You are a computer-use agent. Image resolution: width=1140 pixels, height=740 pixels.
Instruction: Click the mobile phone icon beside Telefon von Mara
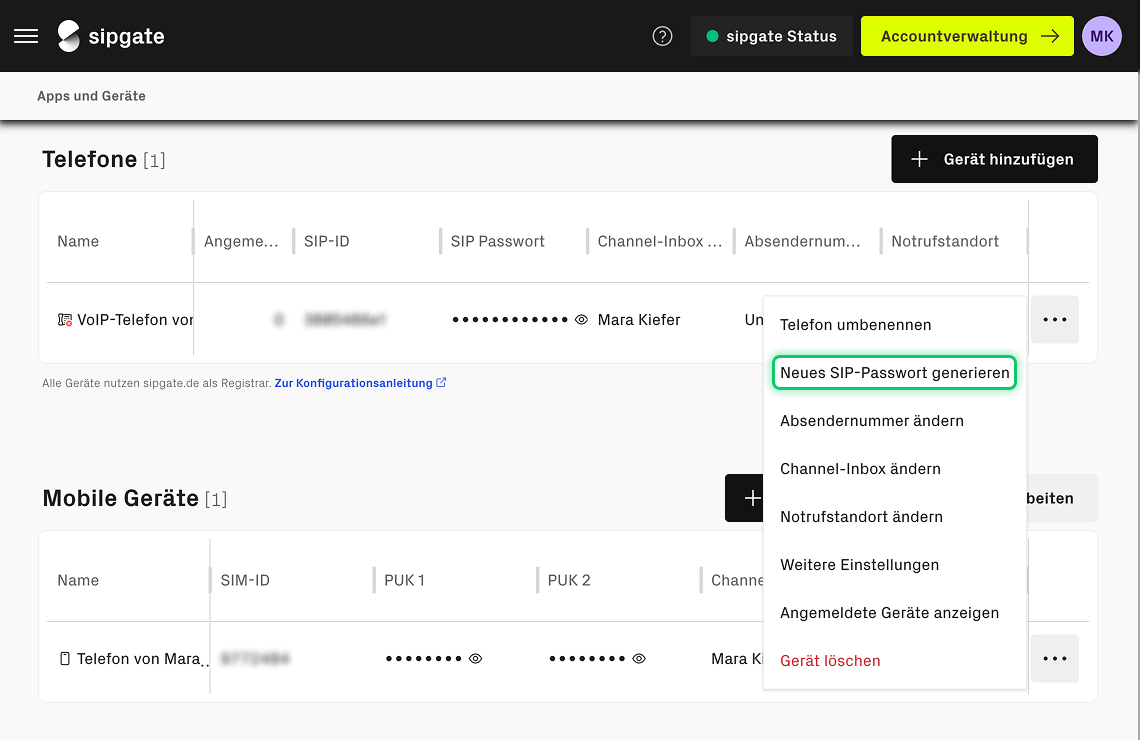pos(66,659)
